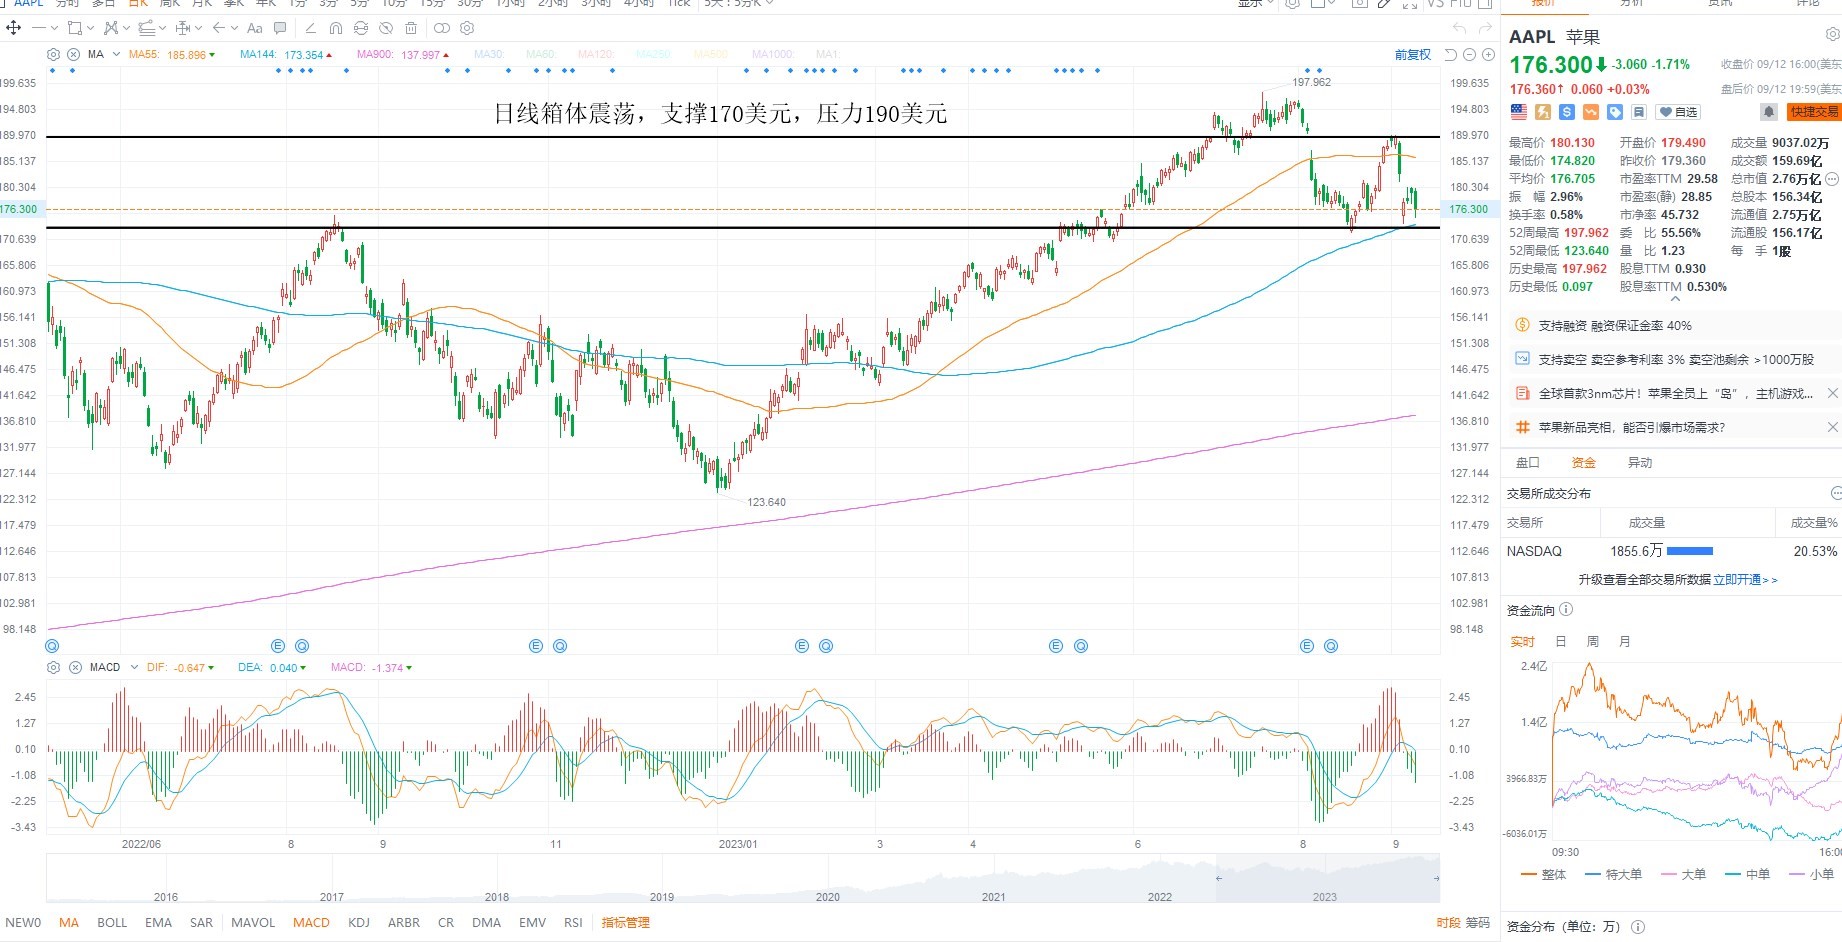
Task: Open the MACD indicator type dropdown
Action: click(134, 667)
